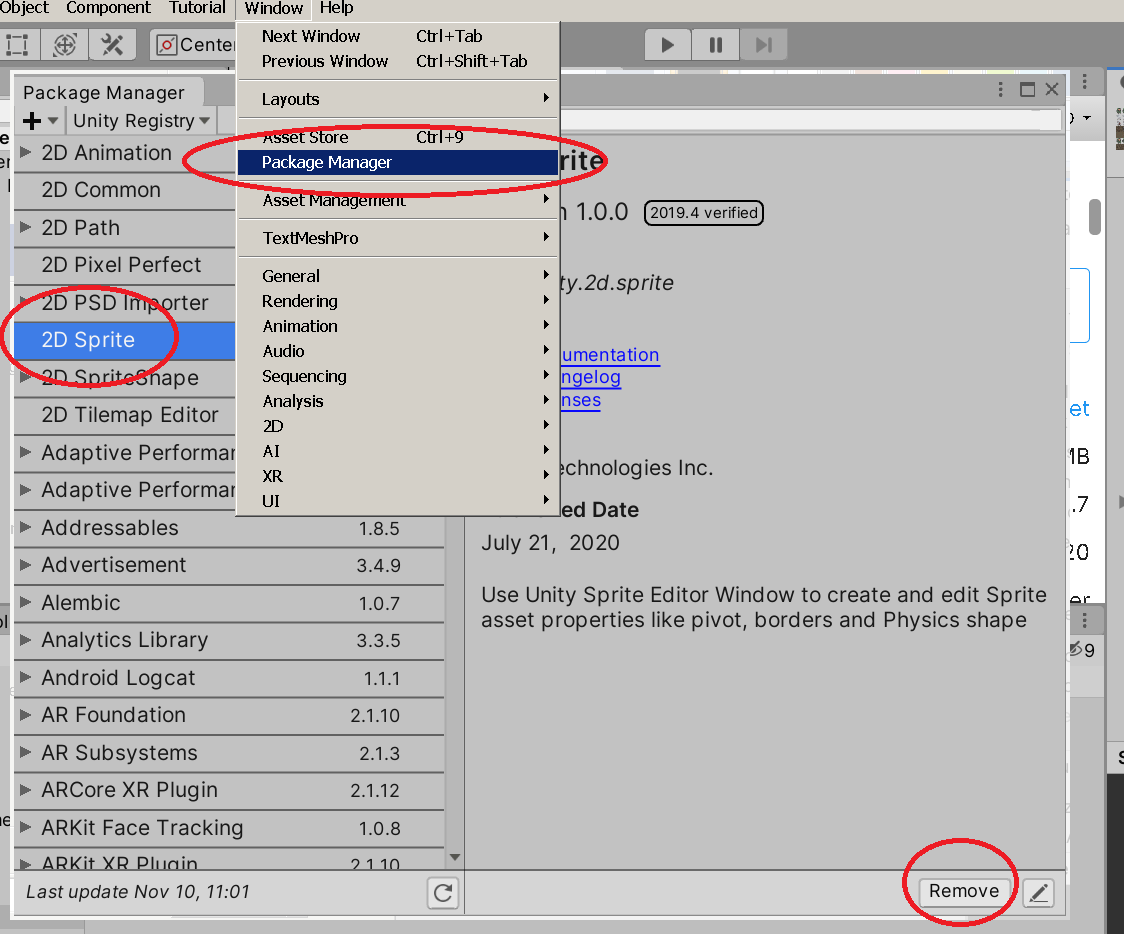
Task: Select the Transform tool icon in toolbar
Action: tap(65, 45)
